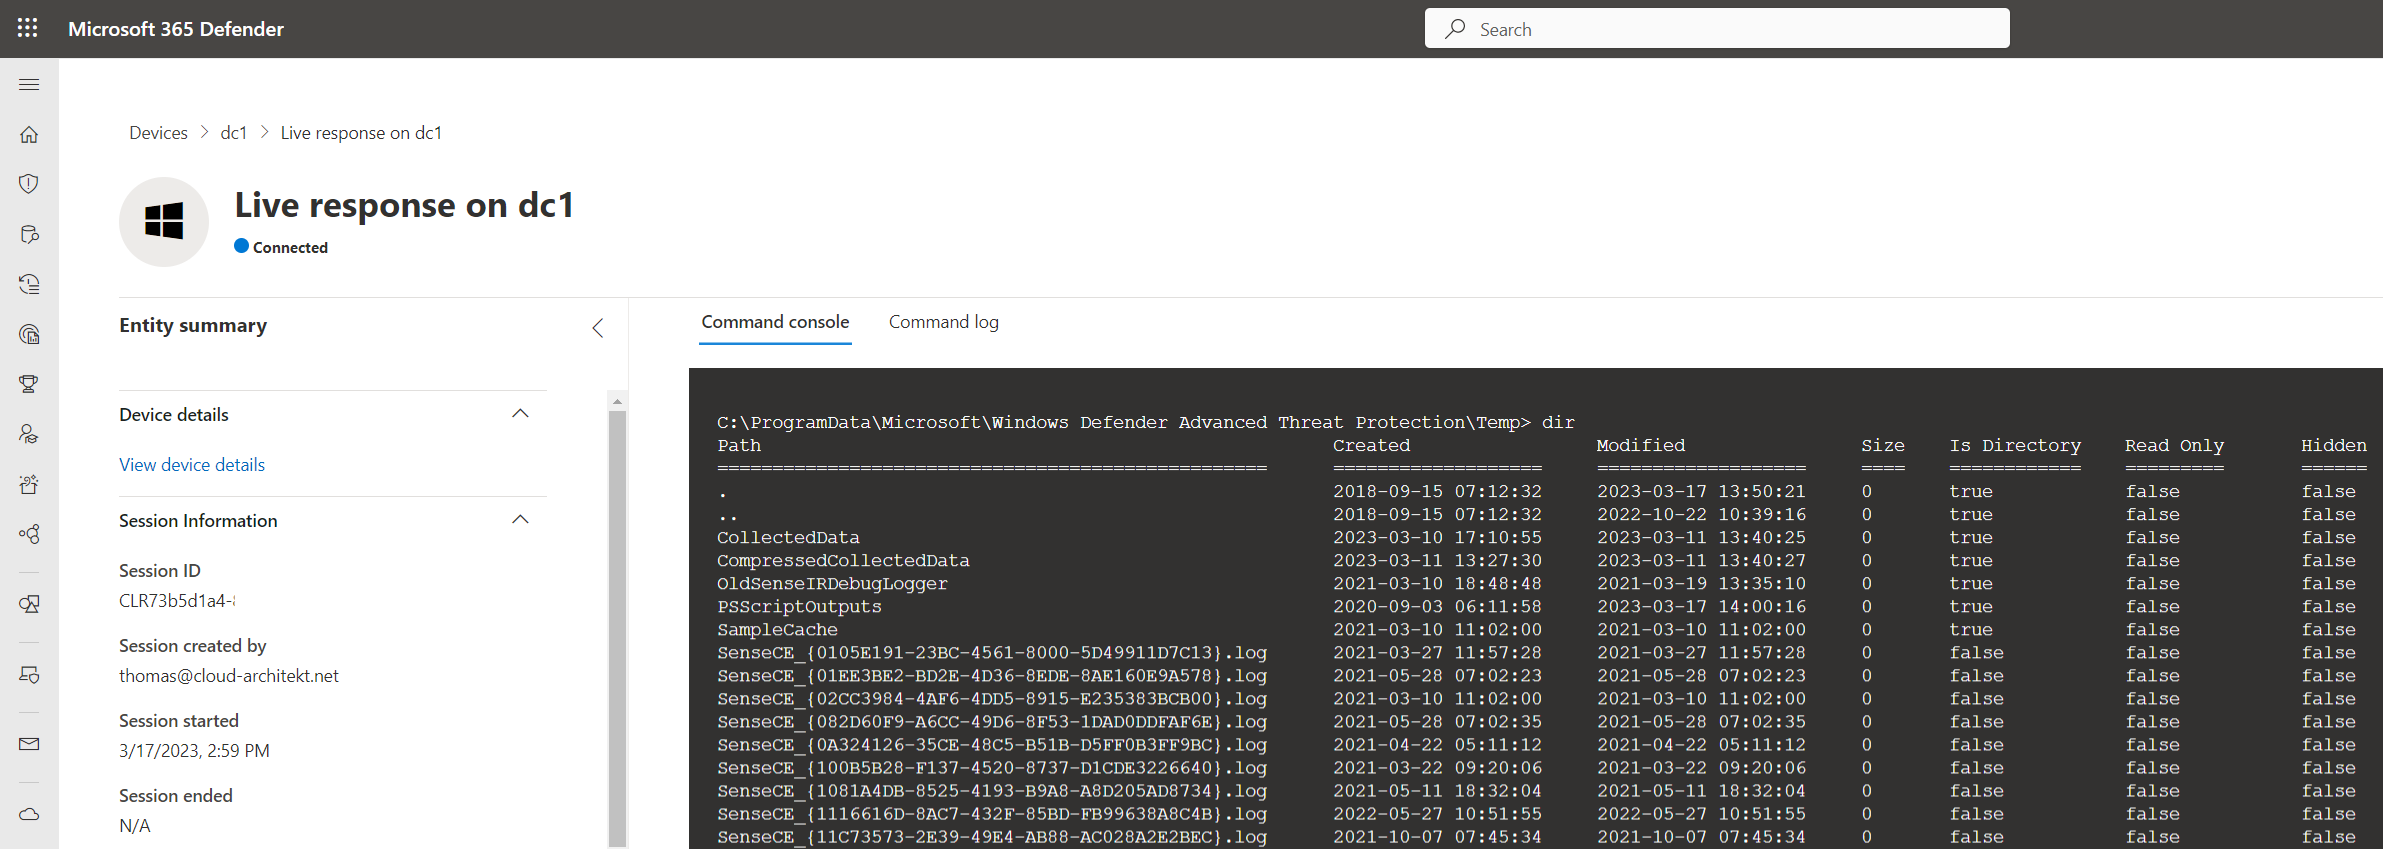Click Modified date 2023-03-17 14:00:16
Image resolution: width=2383 pixels, height=849 pixels.
point(1701,606)
